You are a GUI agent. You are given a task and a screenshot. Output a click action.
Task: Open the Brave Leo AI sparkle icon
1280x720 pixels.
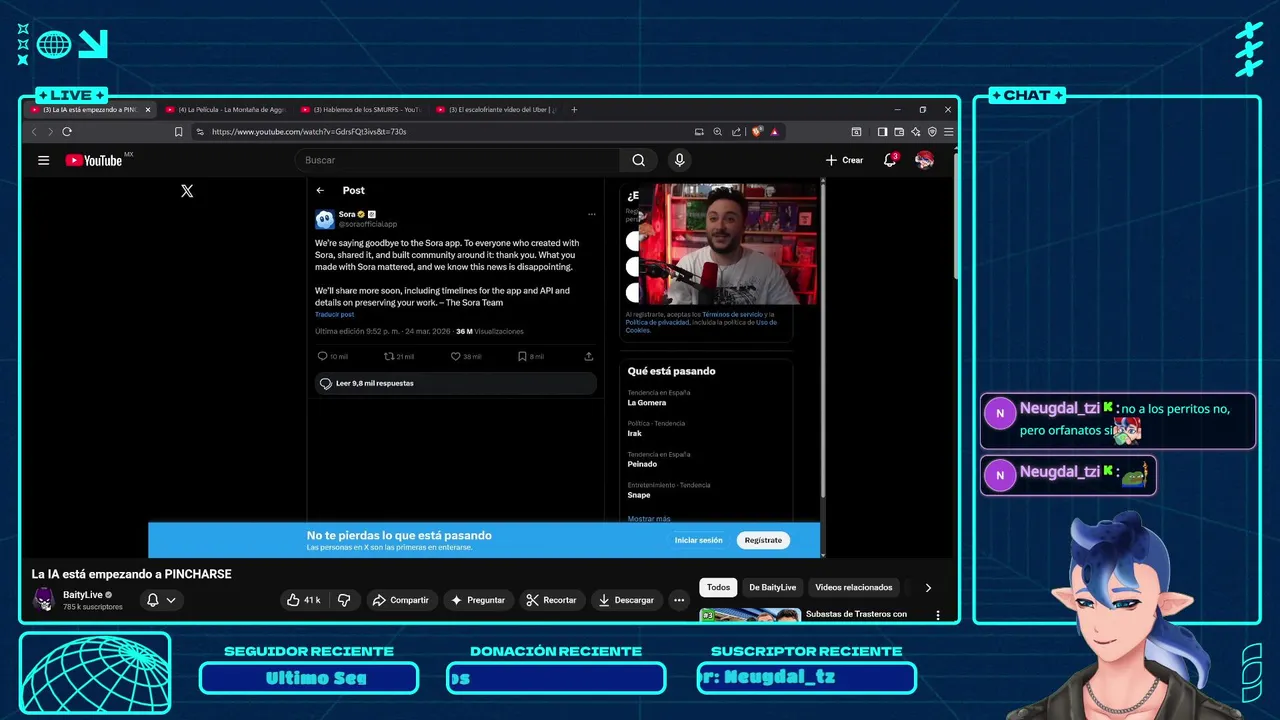click(915, 131)
